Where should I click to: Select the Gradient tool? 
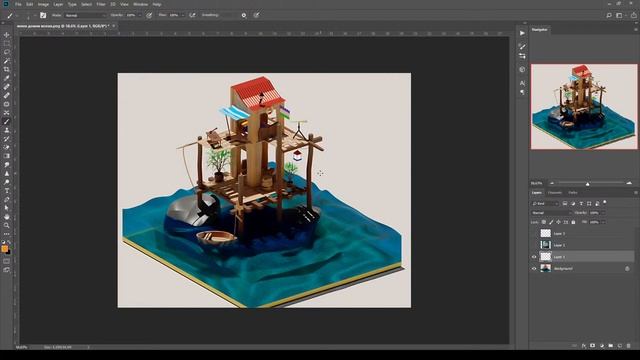coord(7,156)
